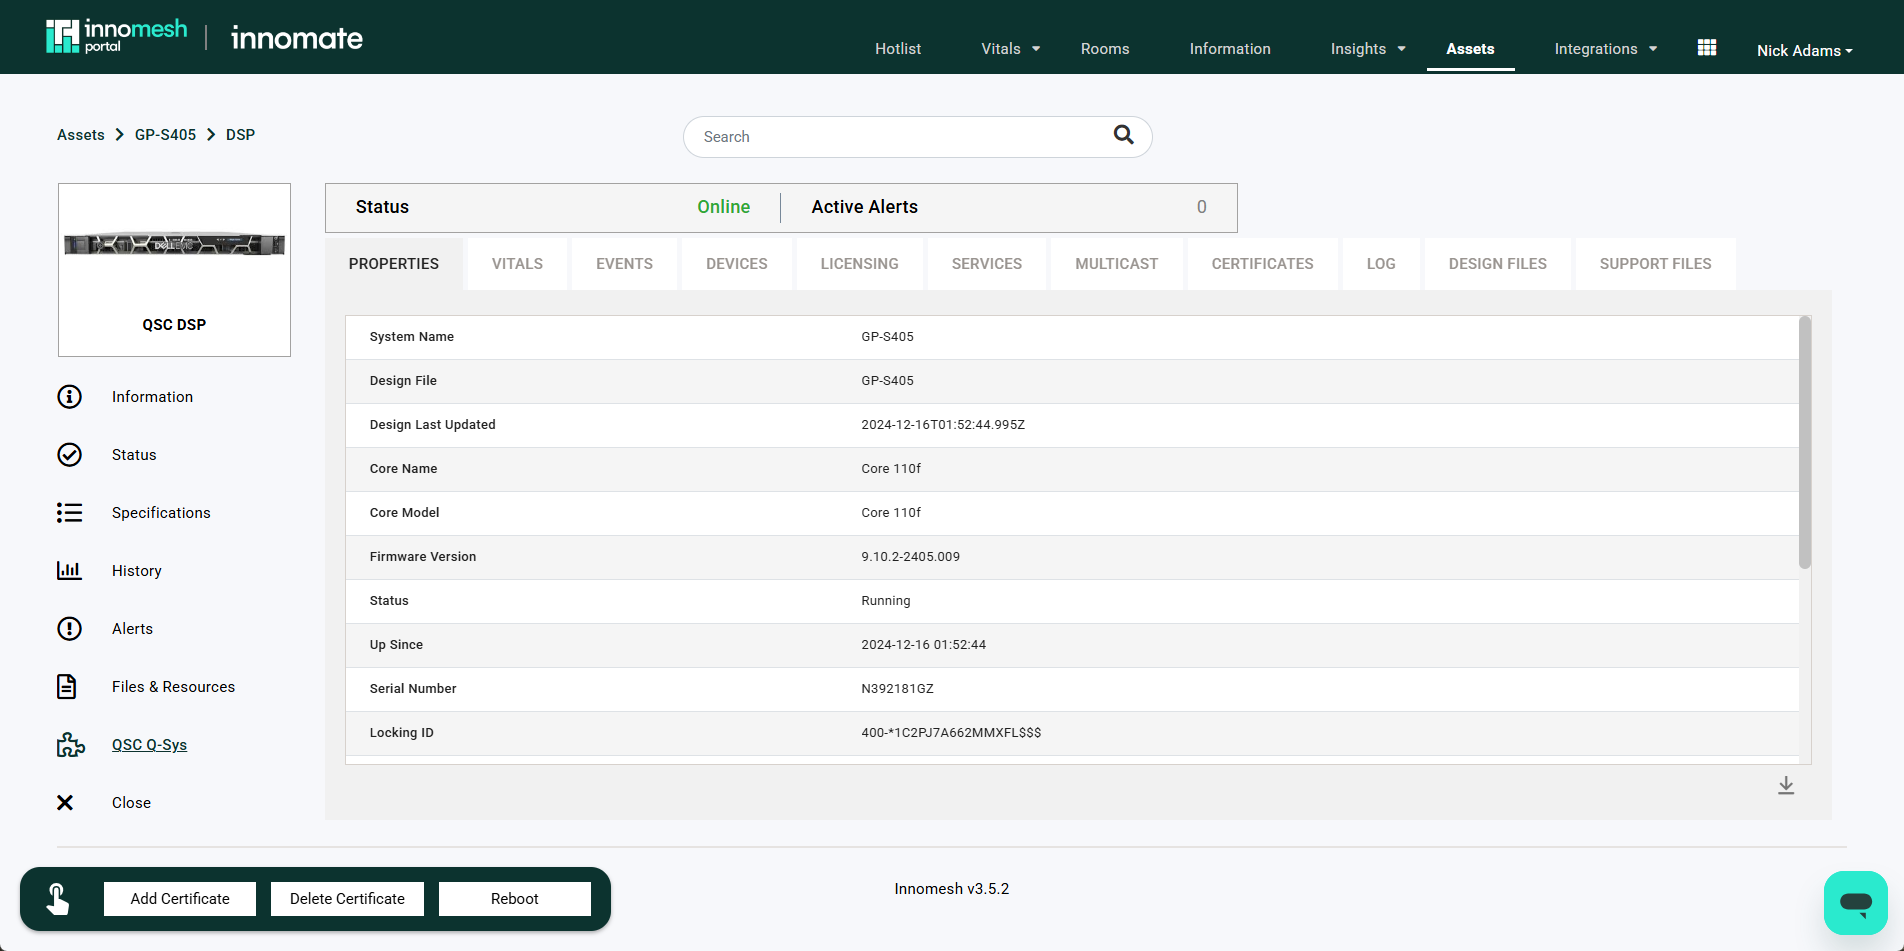This screenshot has height=951, width=1904.
Task: Click the Core Model value Core 110f
Action: [x=891, y=513]
